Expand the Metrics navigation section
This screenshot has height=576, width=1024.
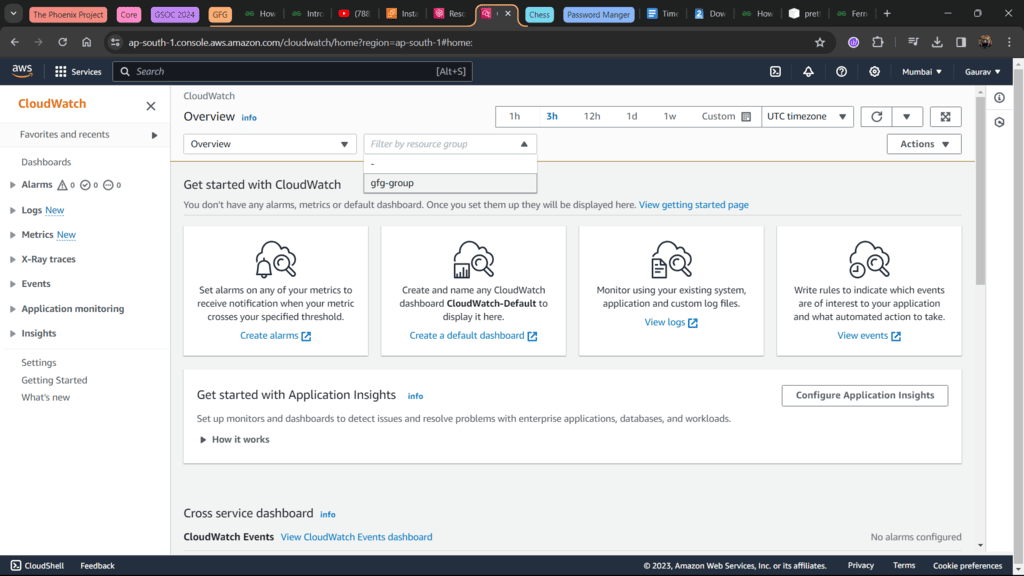click(x=12, y=234)
